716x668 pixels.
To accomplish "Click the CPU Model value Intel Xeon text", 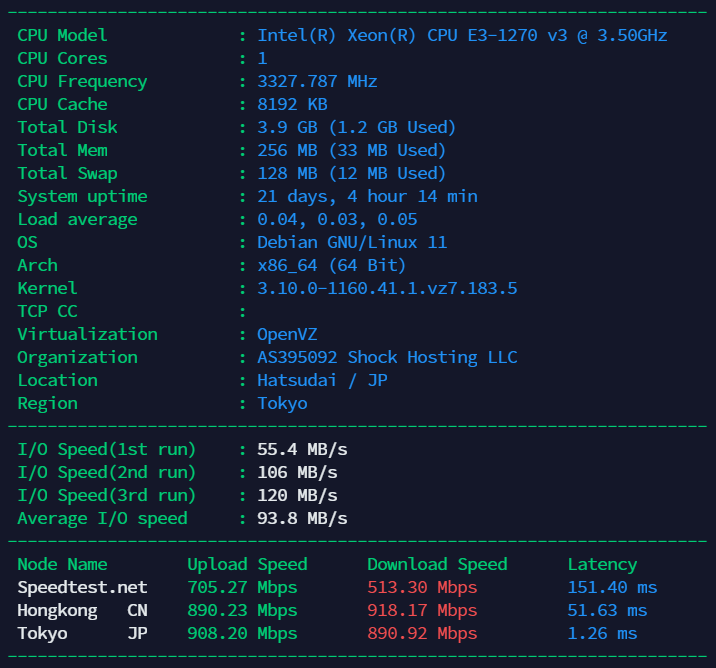I will 462,36.
